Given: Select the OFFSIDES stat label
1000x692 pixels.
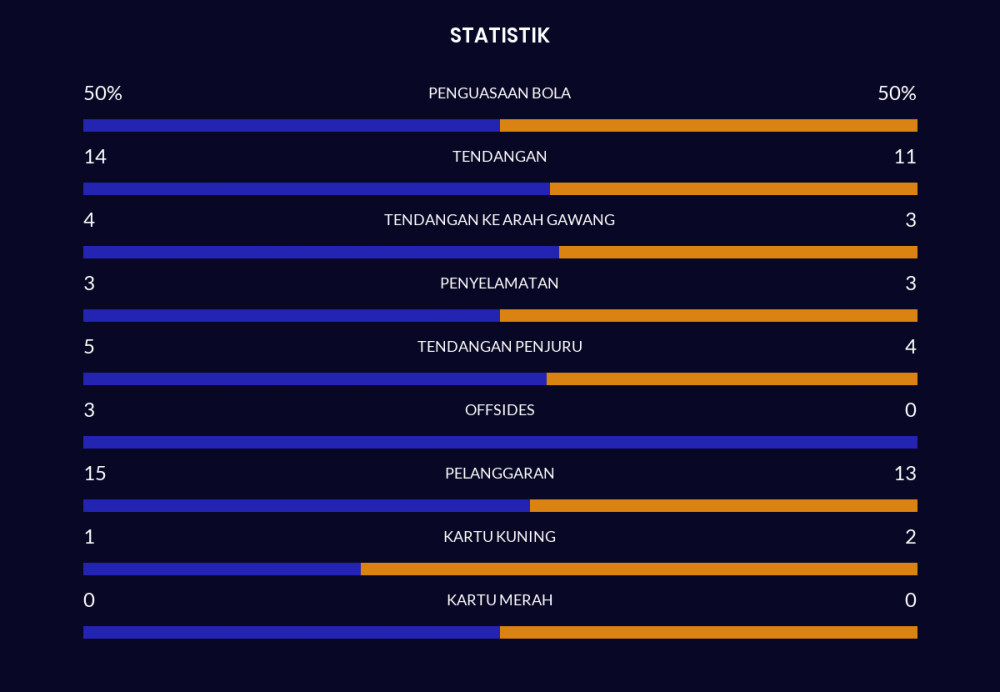Looking at the screenshot, I should (499, 410).
